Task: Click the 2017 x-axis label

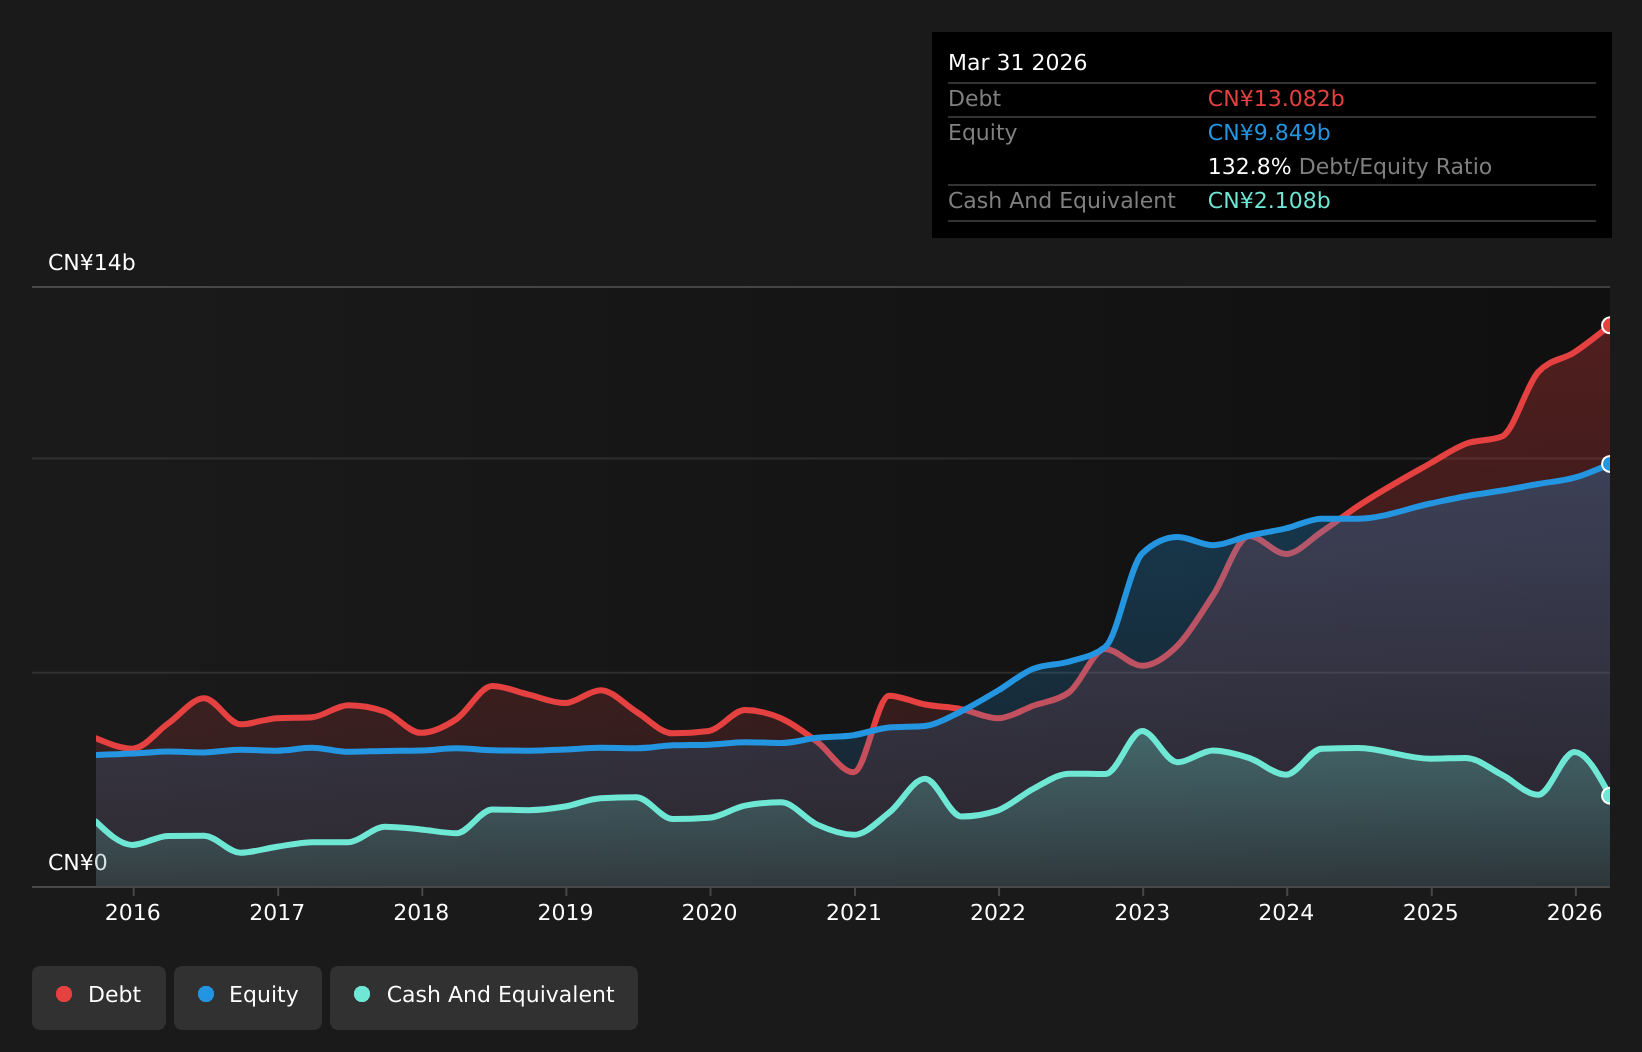Action: pos(277,913)
